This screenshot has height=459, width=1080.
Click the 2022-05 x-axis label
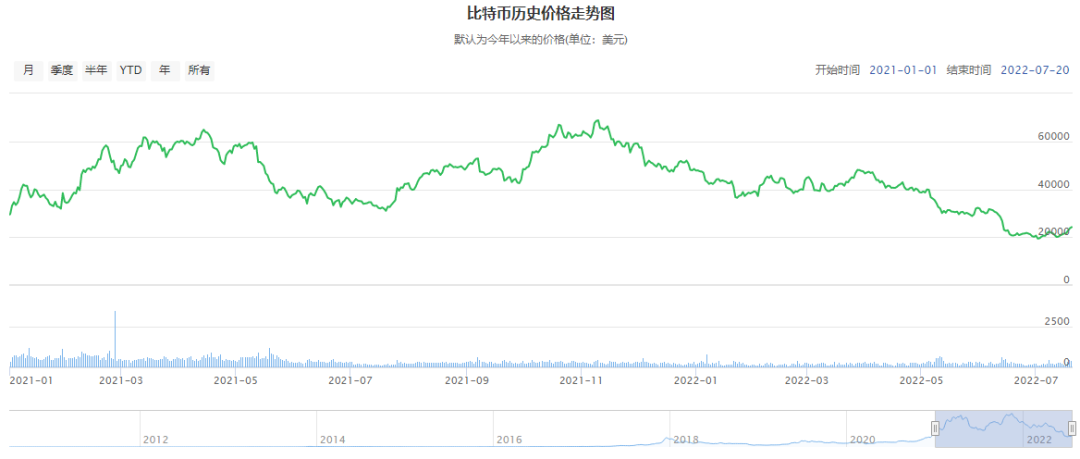click(922, 380)
